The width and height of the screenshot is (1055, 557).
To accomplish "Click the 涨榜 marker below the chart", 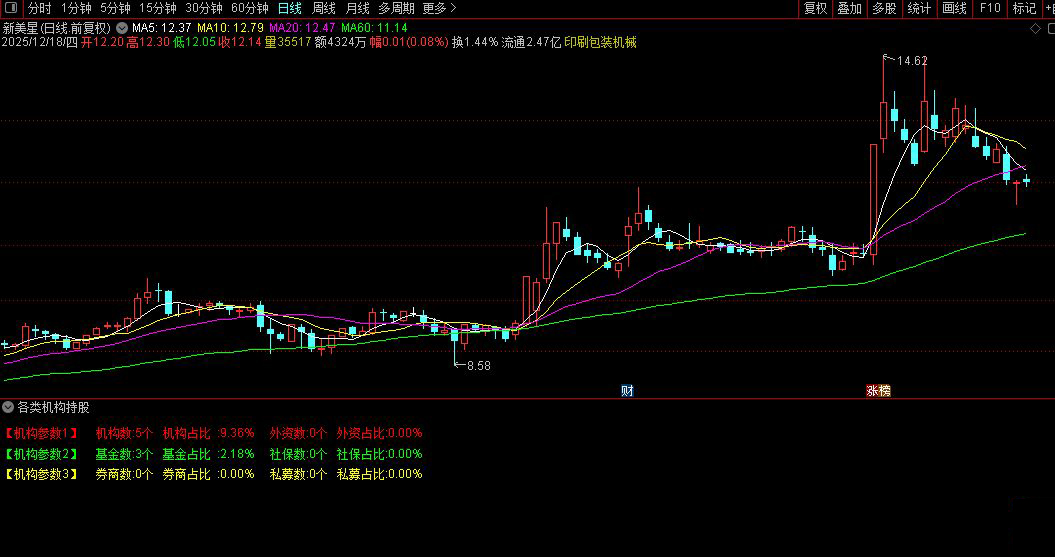I will [x=878, y=391].
